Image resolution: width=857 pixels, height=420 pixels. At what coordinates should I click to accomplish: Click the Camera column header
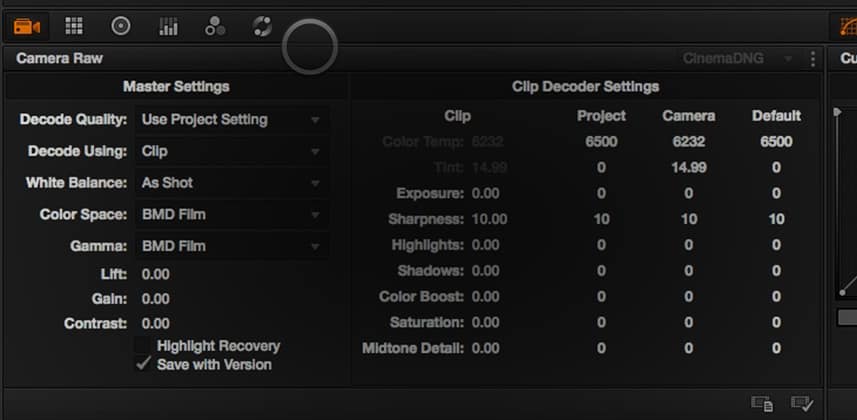tap(689, 116)
